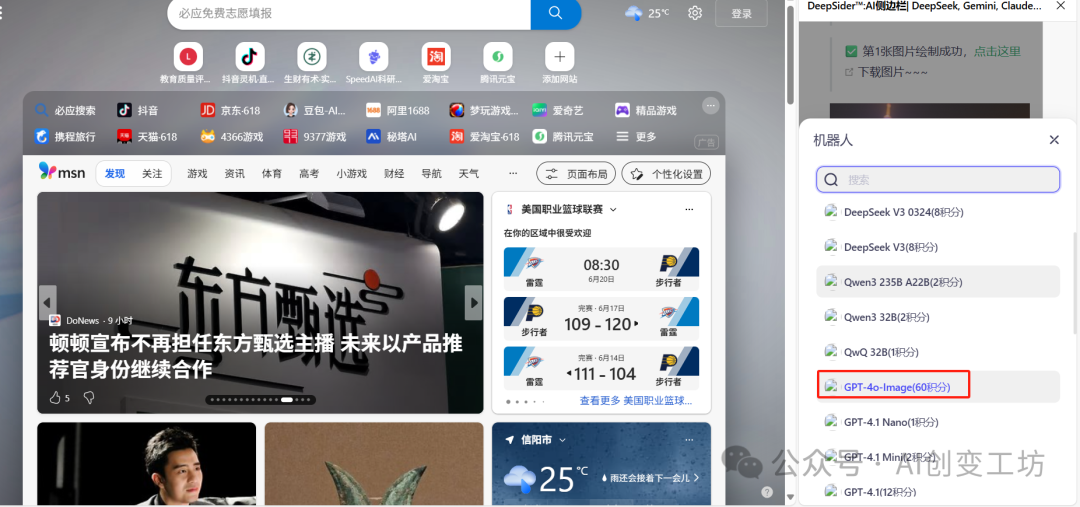Select Qwen3 235B A22B(2积分) model
This screenshot has width=1080, height=507.
(937, 282)
